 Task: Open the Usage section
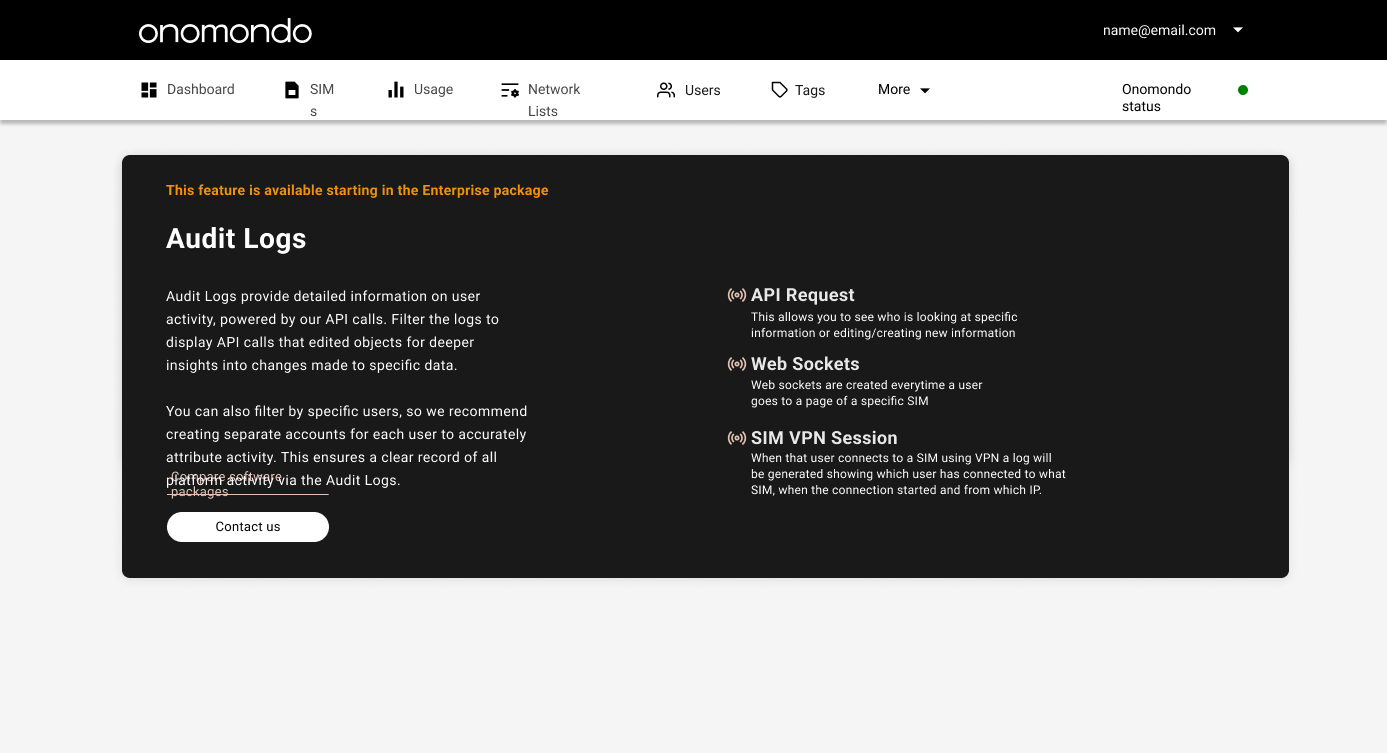[421, 90]
